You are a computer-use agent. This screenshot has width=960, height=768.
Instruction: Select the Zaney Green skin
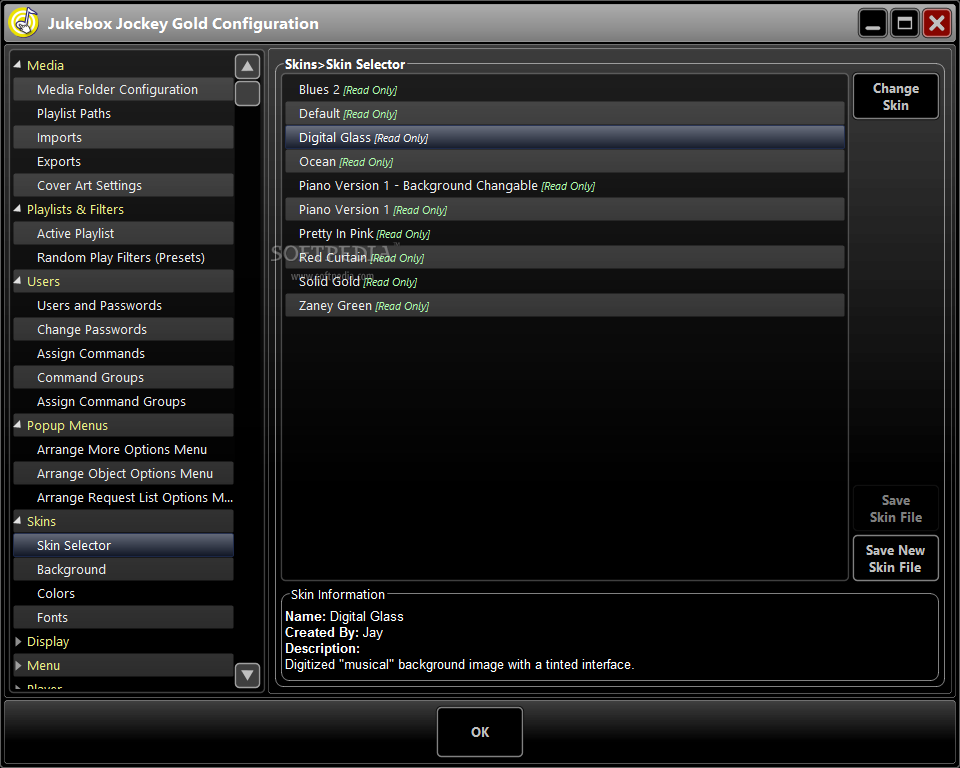[564, 306]
